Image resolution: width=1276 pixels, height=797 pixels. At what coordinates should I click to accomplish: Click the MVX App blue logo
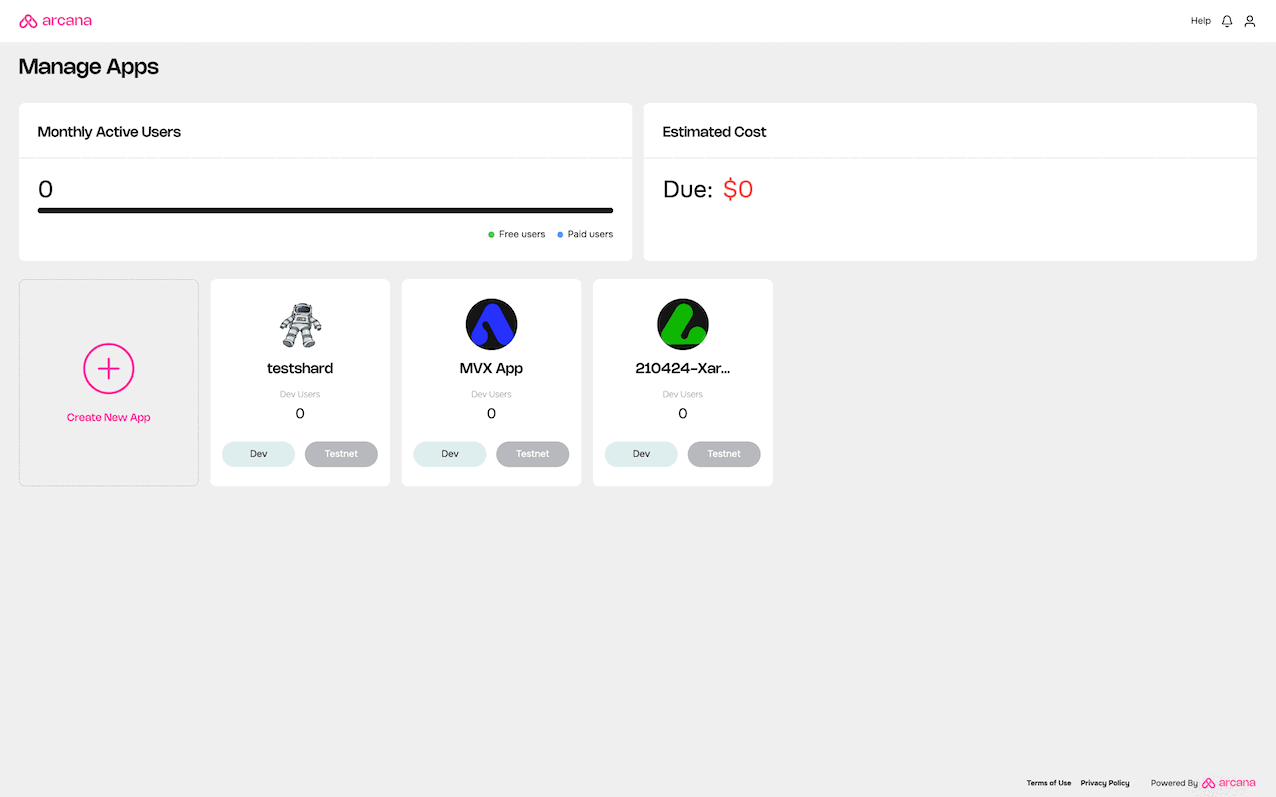click(x=491, y=324)
